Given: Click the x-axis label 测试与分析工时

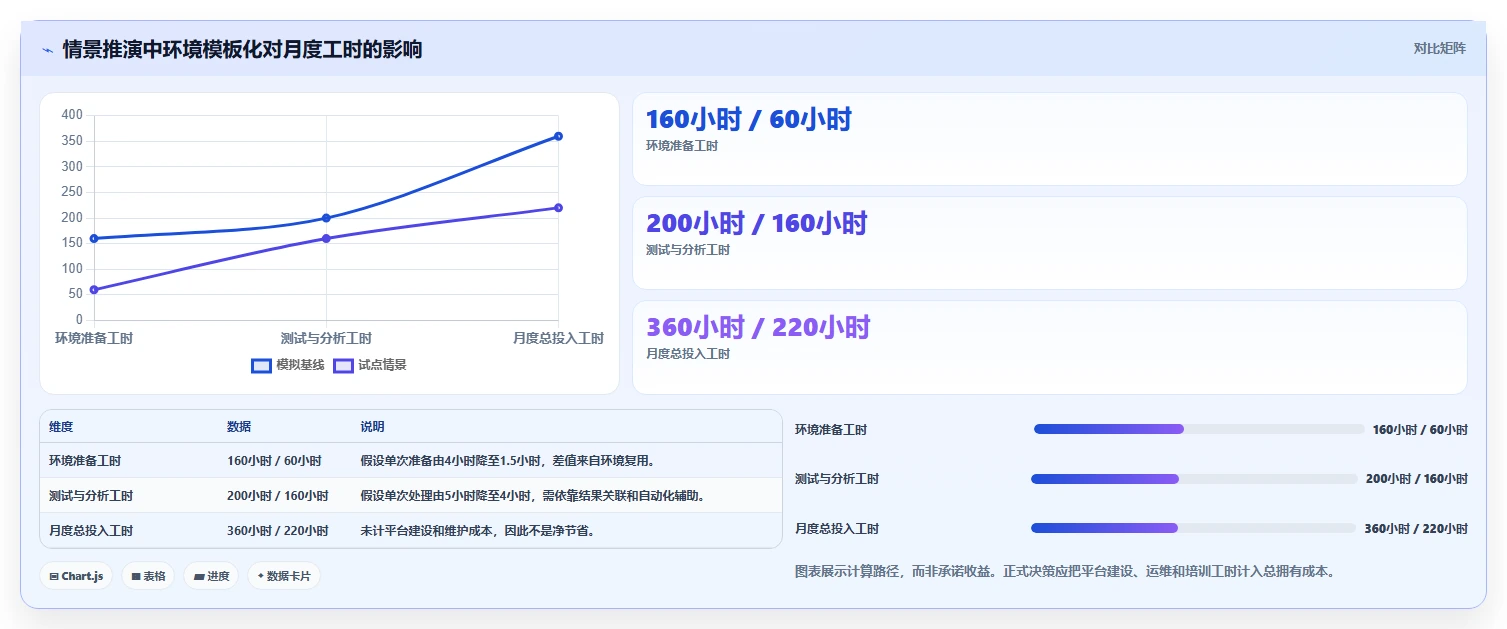Looking at the screenshot, I should (326, 339).
